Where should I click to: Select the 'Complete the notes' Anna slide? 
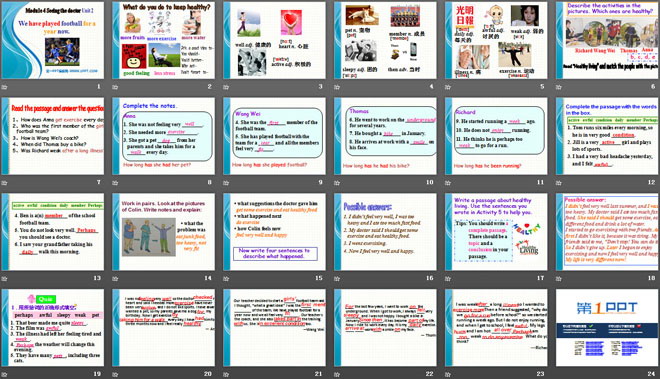[x=163, y=136]
